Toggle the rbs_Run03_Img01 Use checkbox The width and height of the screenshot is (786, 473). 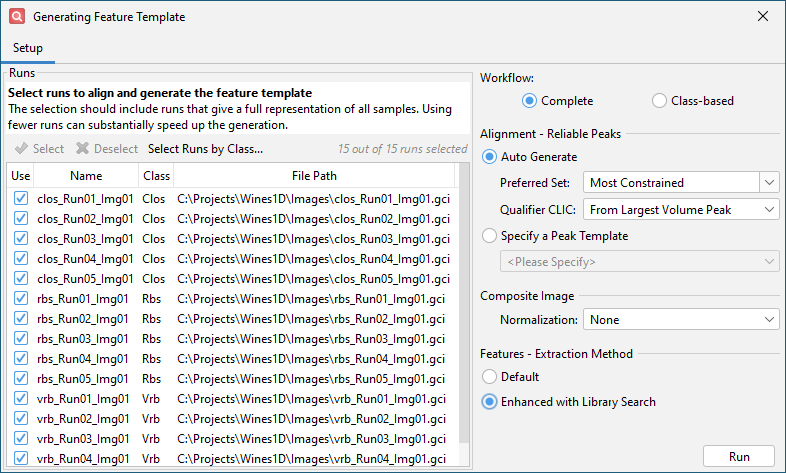(21, 339)
